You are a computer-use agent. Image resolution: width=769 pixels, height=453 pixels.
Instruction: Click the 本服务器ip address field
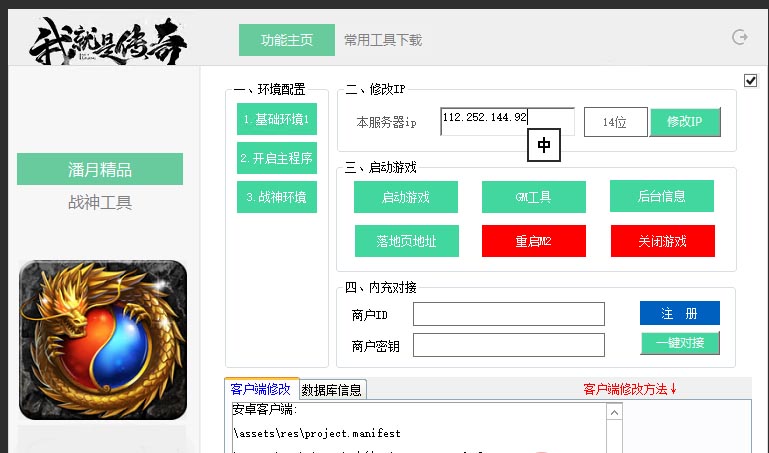(x=508, y=121)
